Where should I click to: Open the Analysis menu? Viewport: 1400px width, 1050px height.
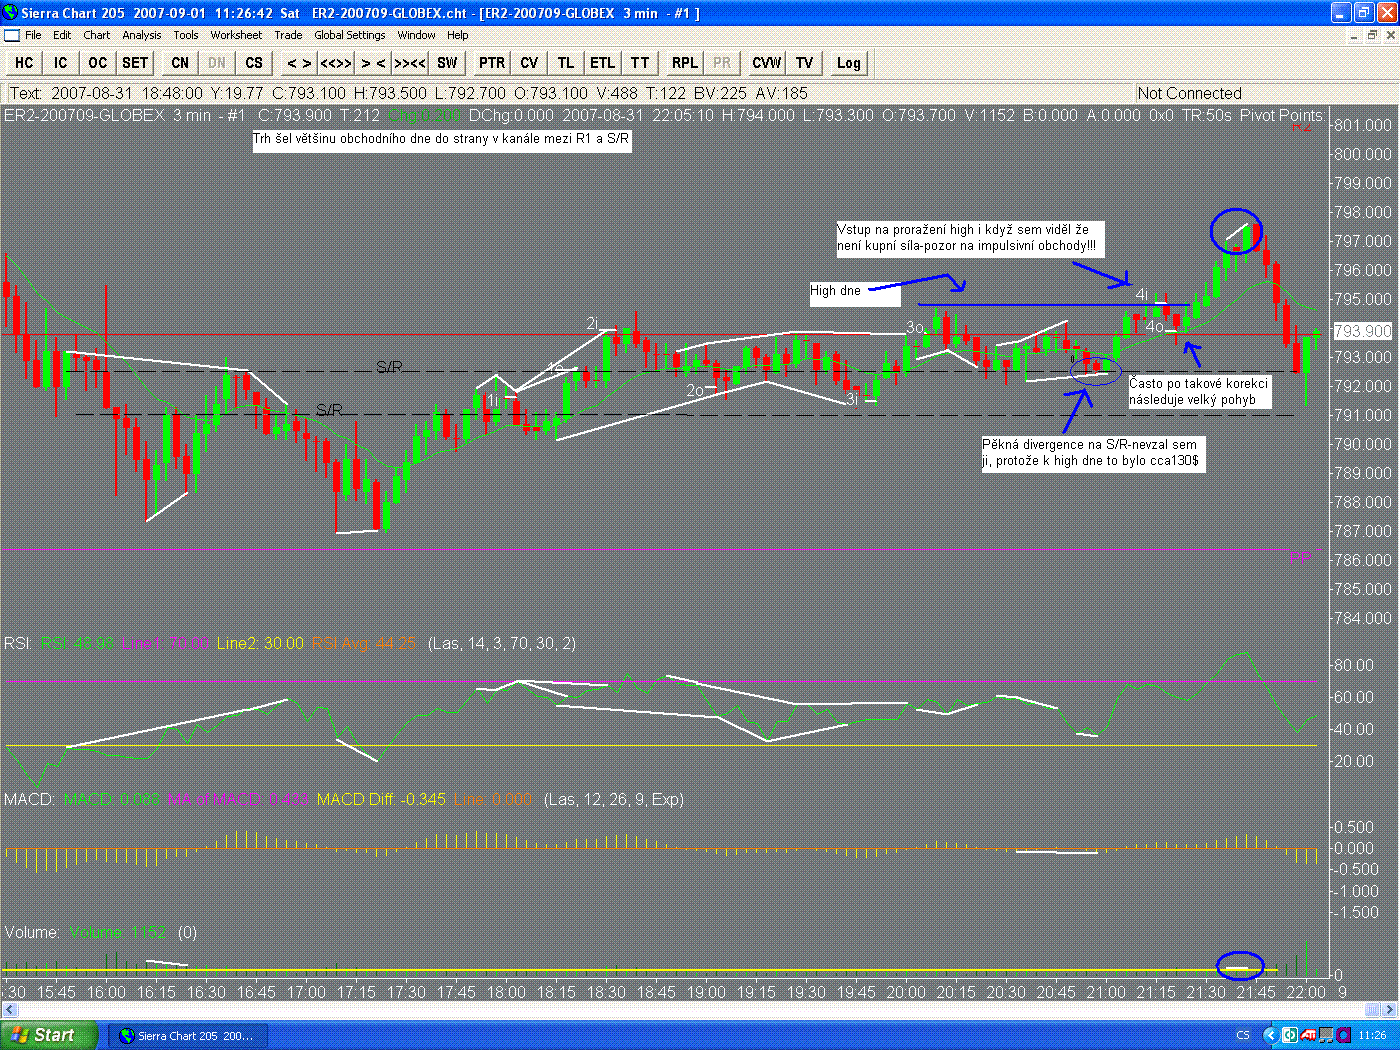pos(142,35)
